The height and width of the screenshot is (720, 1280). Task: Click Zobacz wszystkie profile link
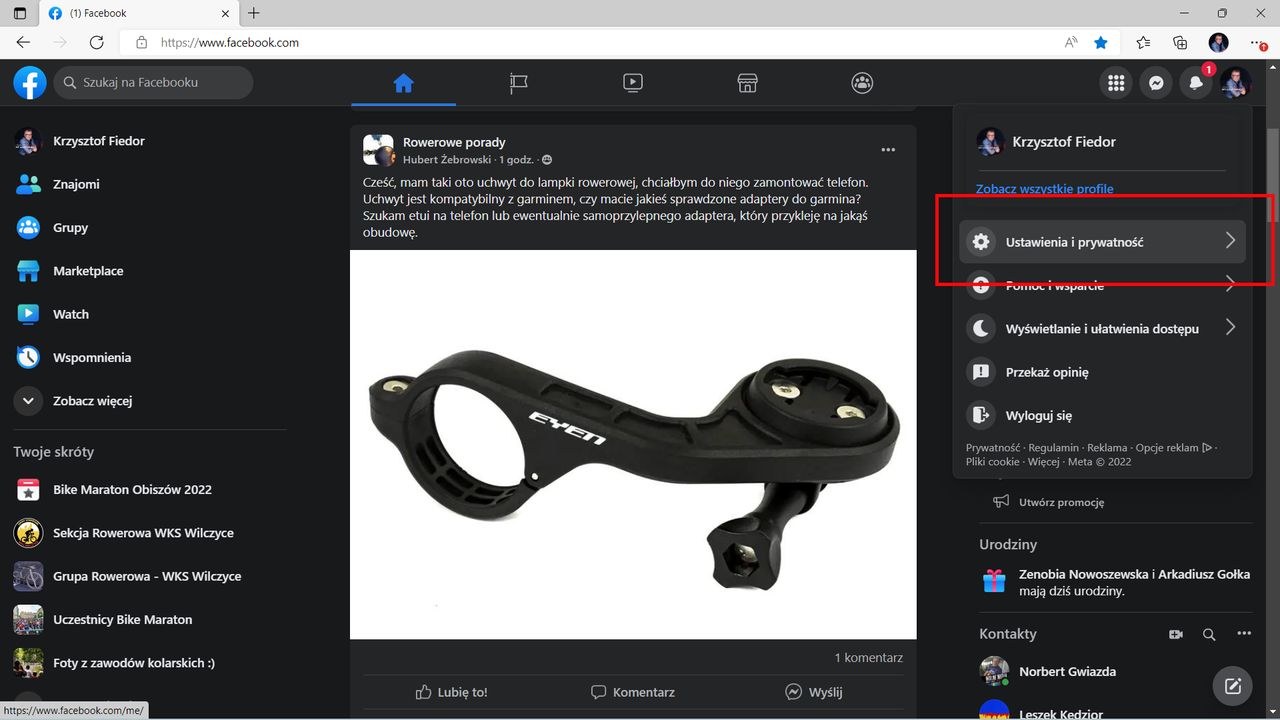coord(1045,189)
